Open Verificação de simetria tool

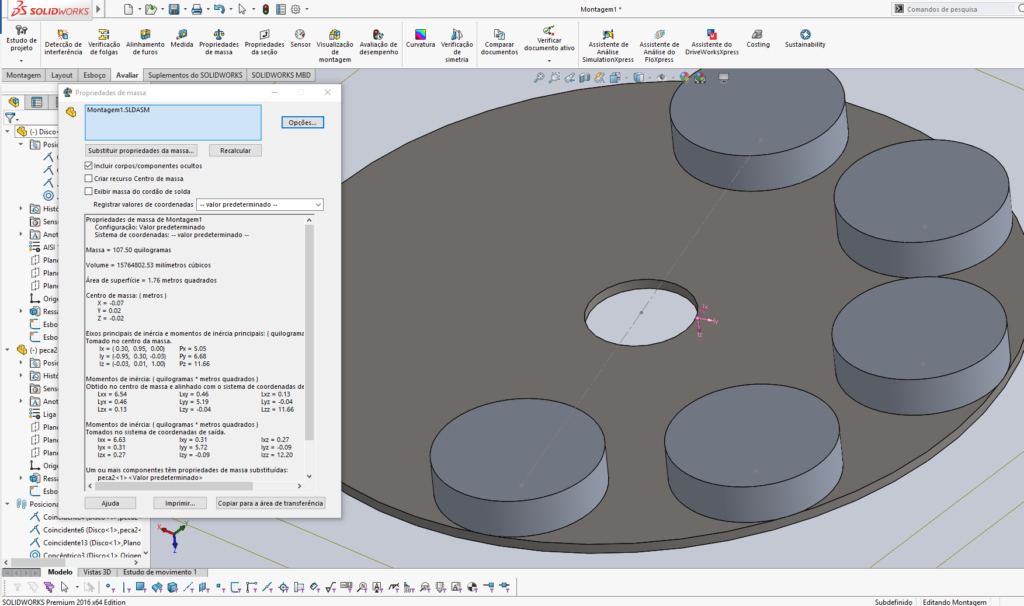(x=456, y=45)
